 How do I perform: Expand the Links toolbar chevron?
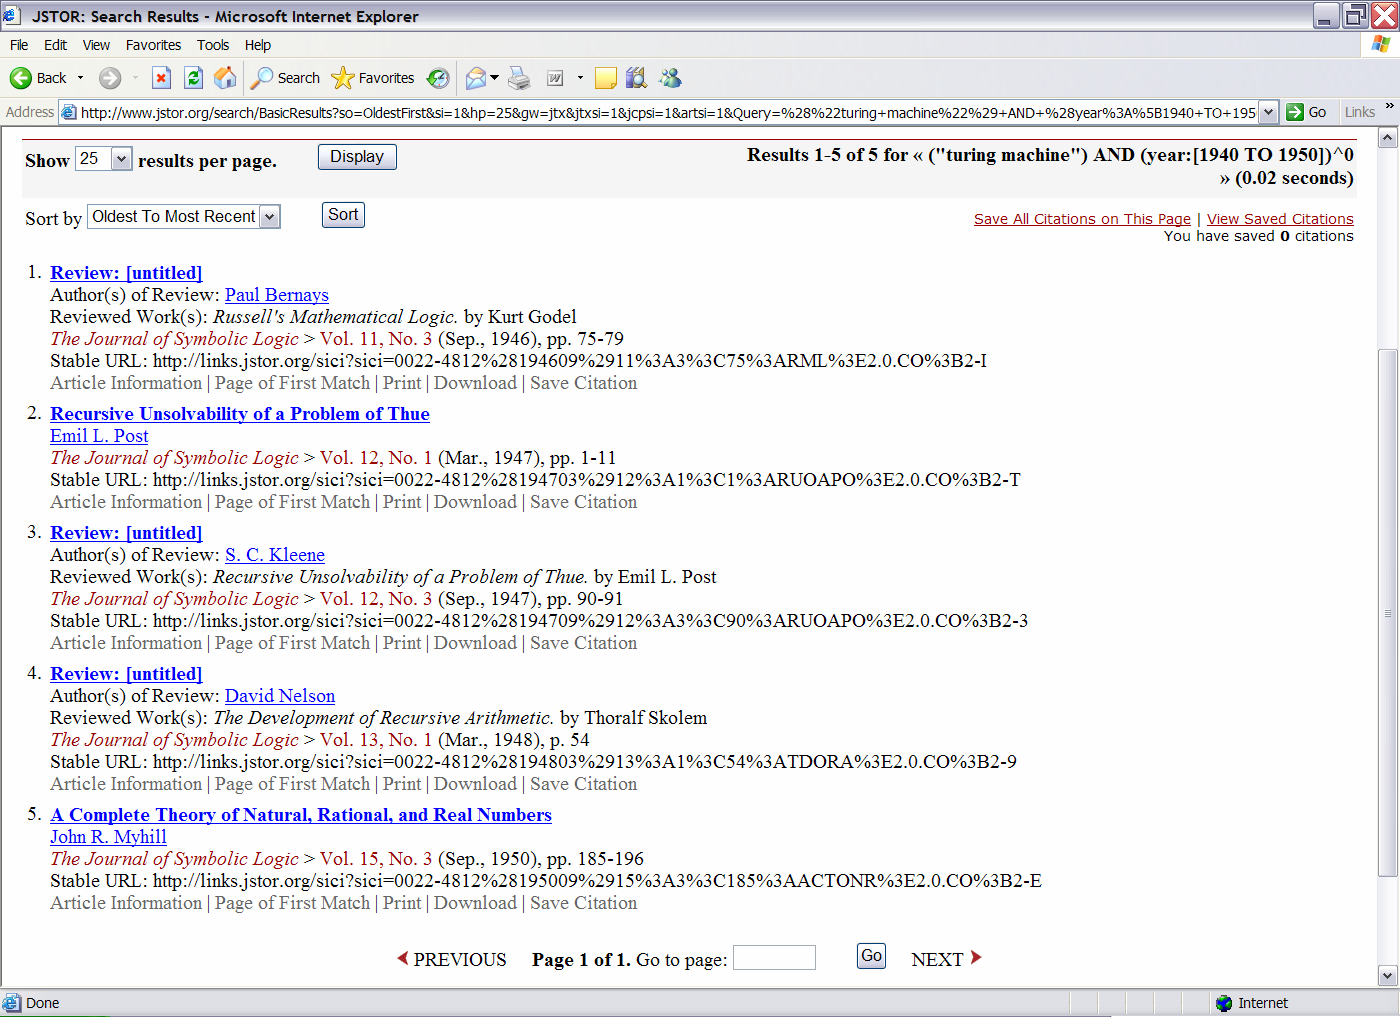click(1389, 106)
